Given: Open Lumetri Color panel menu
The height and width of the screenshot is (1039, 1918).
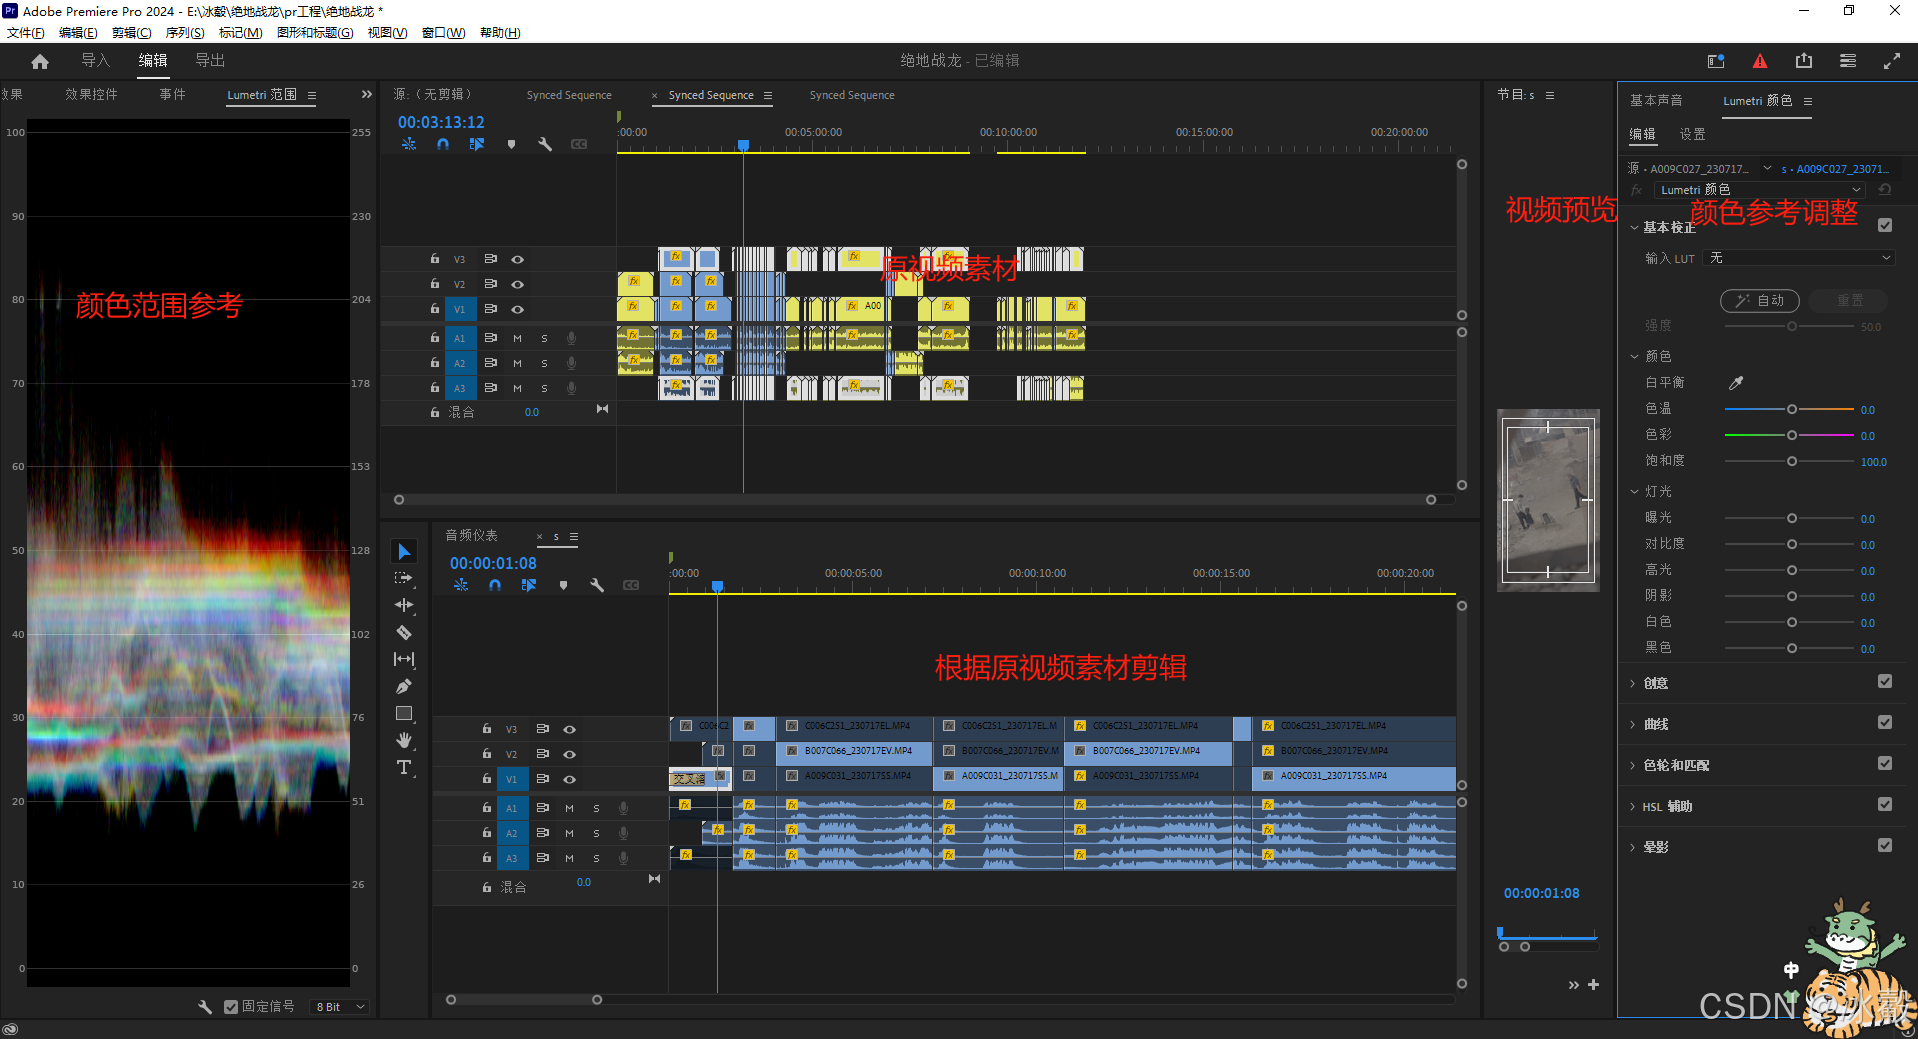Looking at the screenshot, I should pos(1808,101).
